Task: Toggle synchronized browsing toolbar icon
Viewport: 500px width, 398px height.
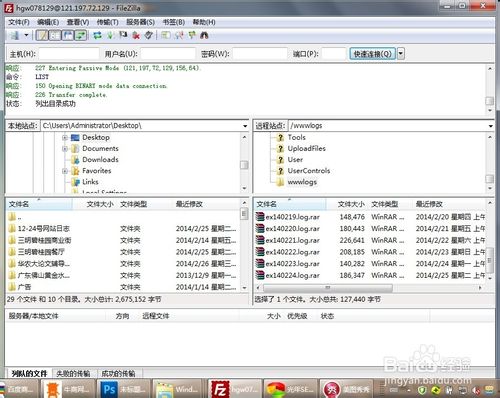Action: [x=192, y=35]
